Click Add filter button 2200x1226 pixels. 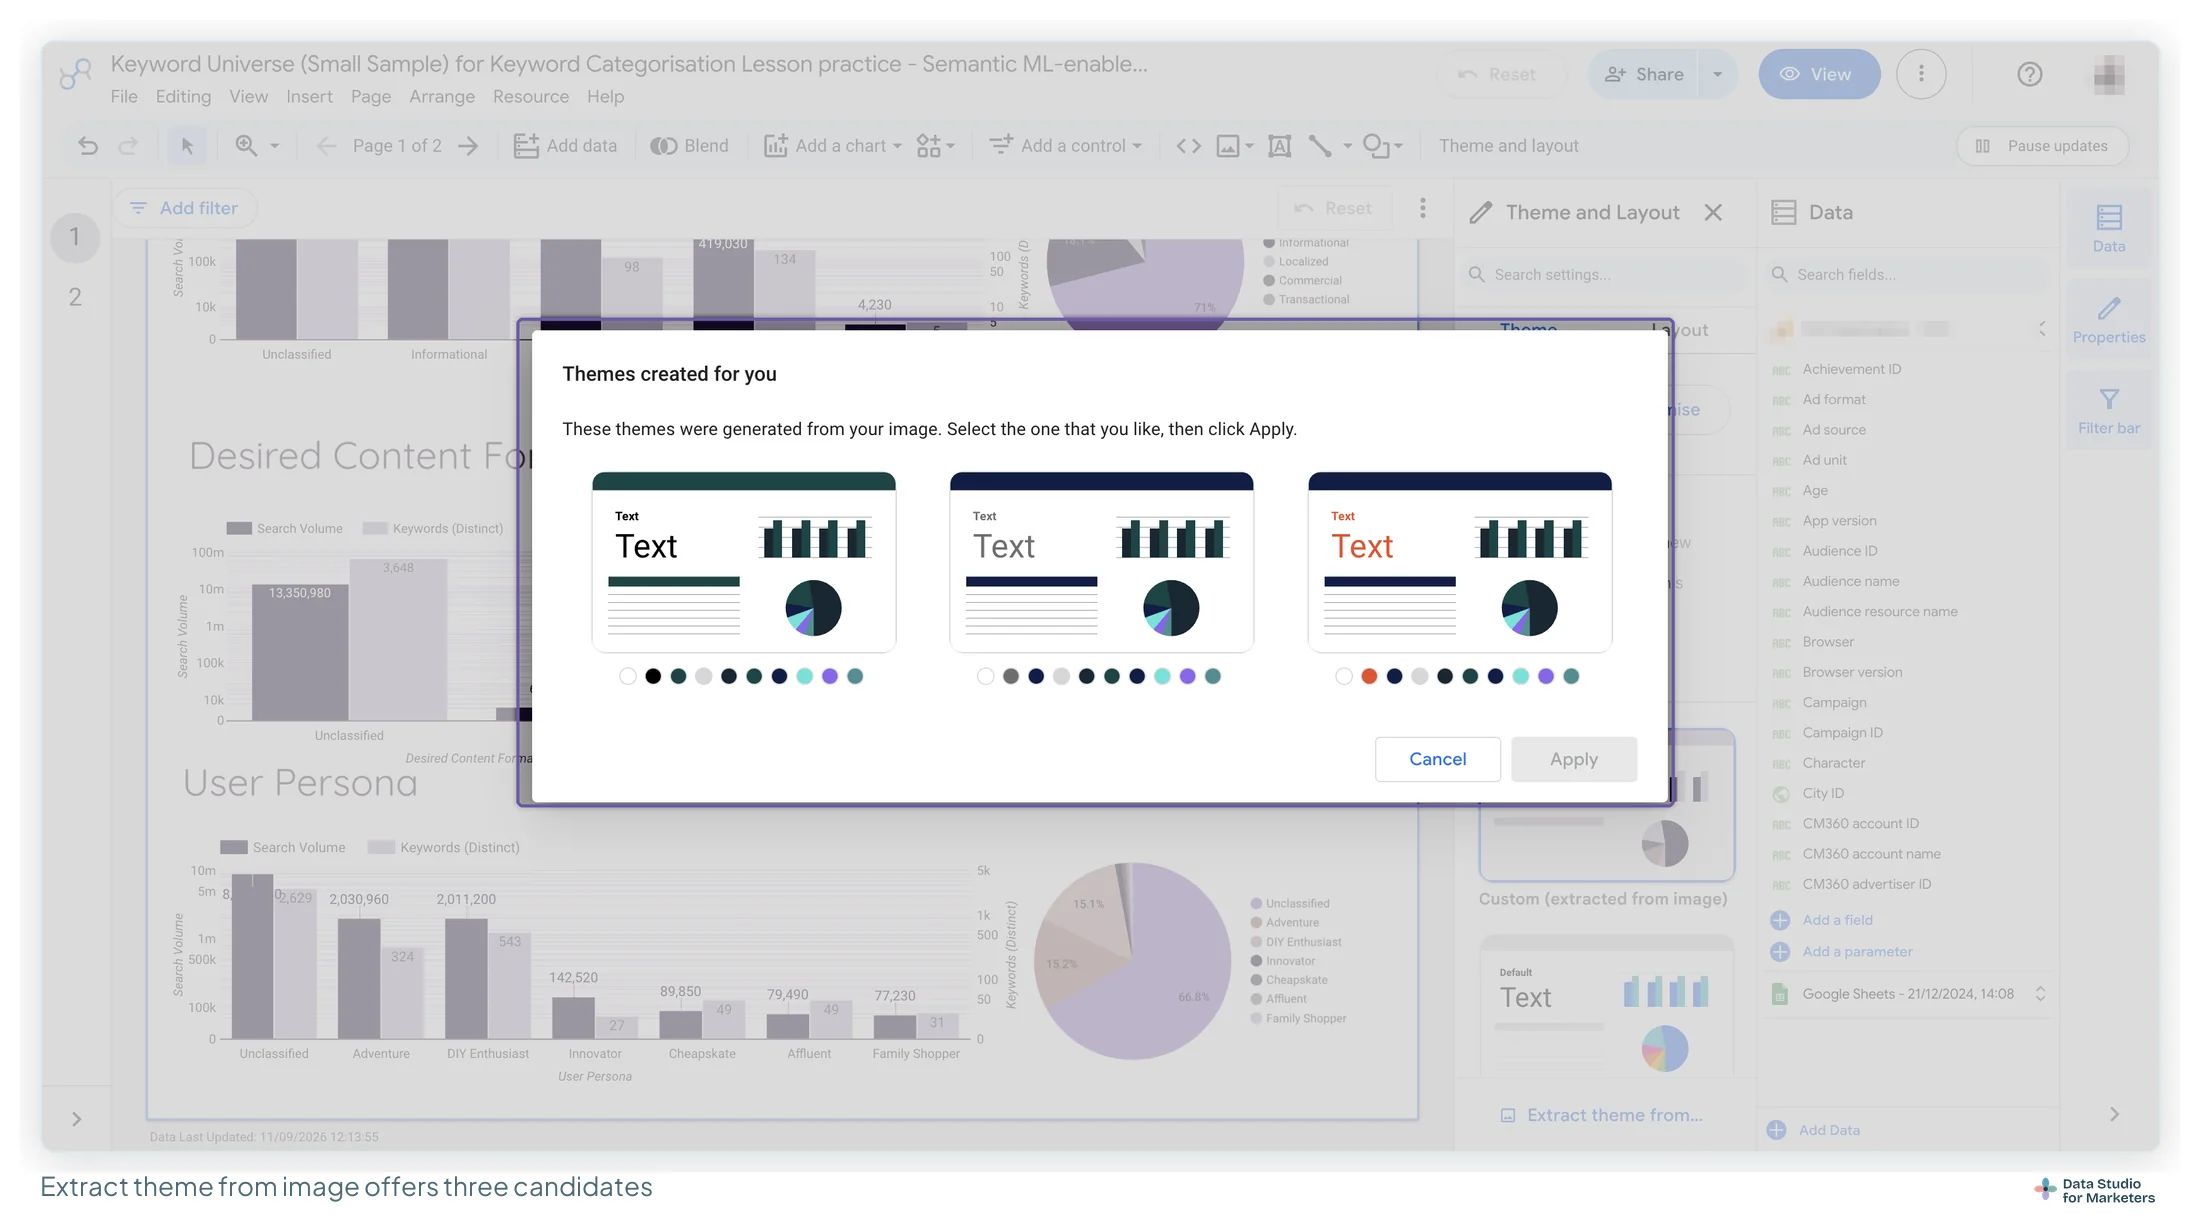click(x=185, y=208)
